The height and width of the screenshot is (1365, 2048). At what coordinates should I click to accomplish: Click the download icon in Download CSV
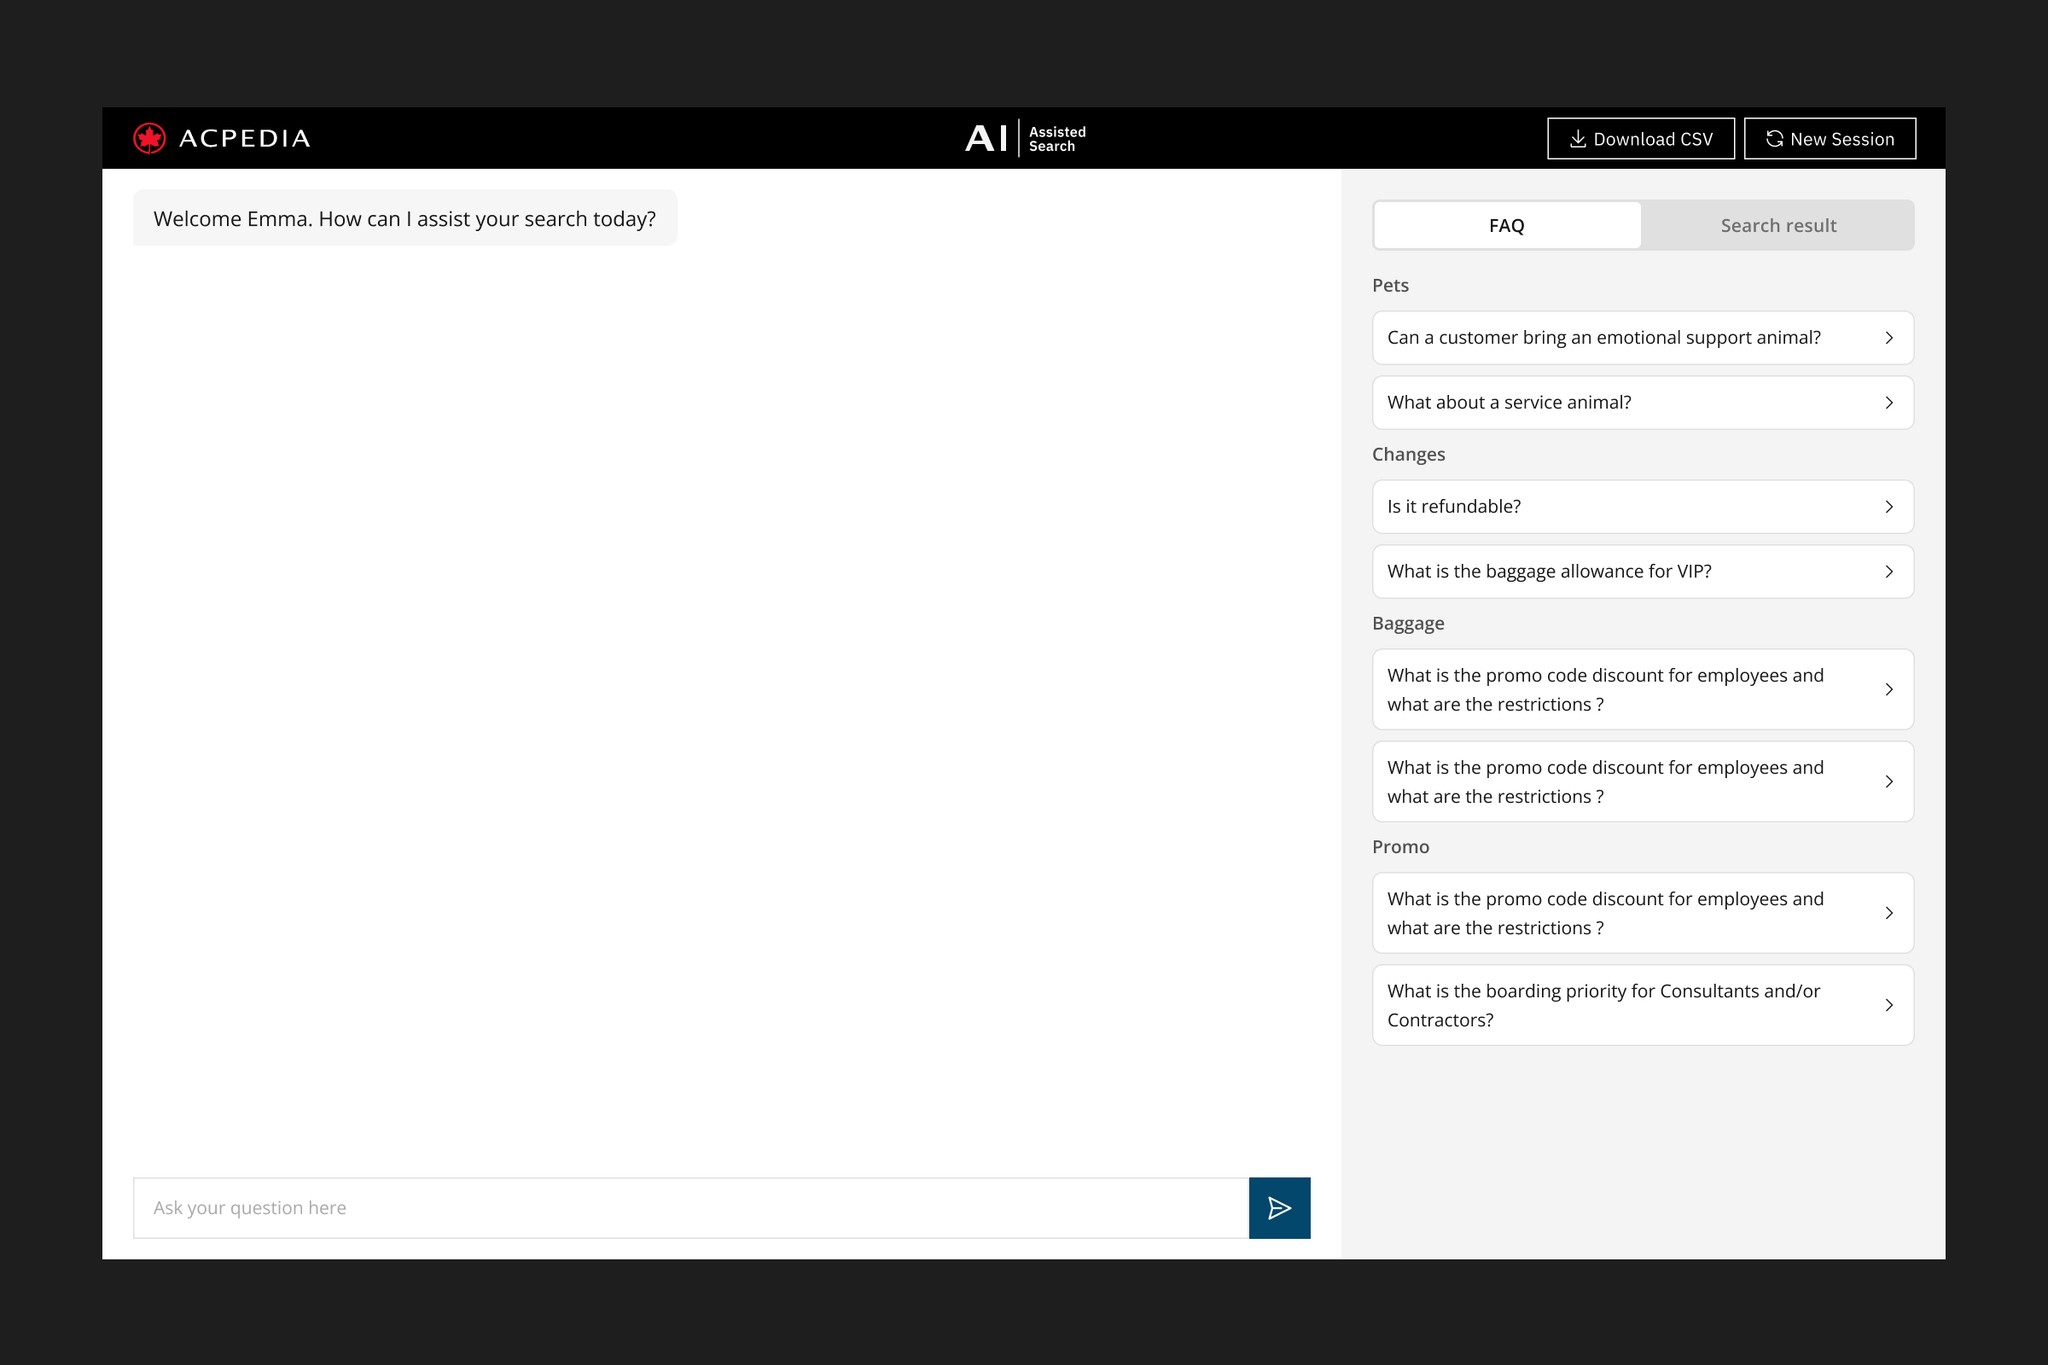coord(1577,139)
